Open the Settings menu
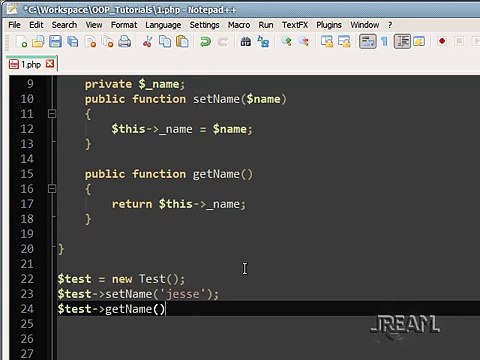 pyautogui.click(x=204, y=25)
